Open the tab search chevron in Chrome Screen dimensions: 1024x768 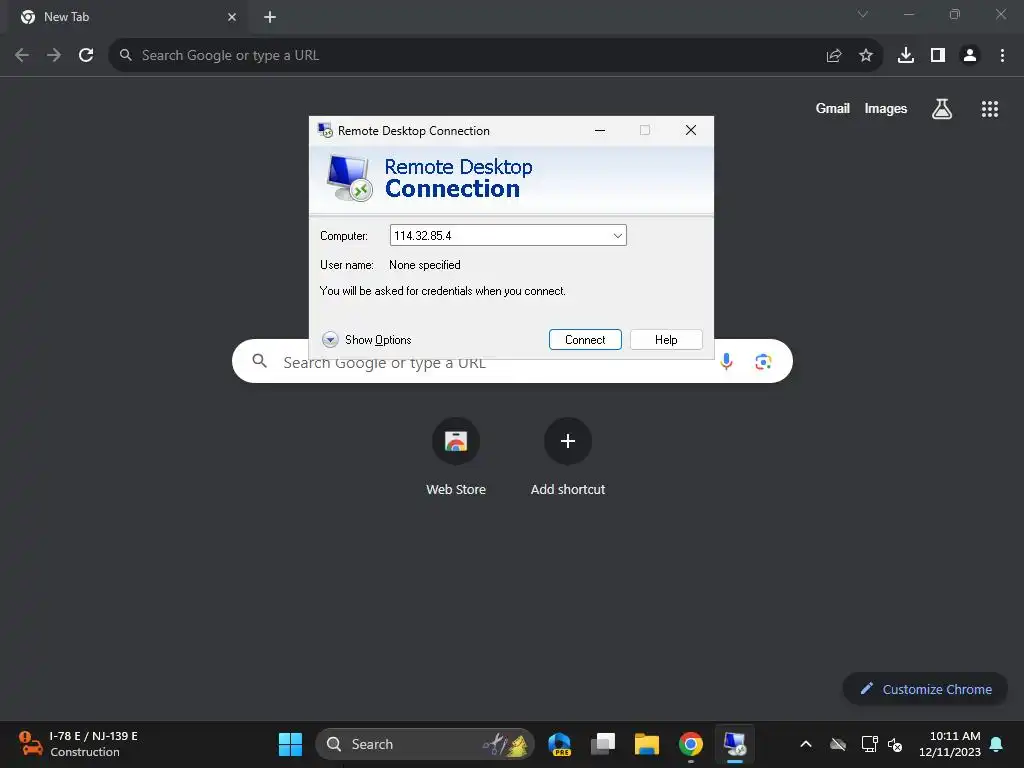pyautogui.click(x=863, y=14)
